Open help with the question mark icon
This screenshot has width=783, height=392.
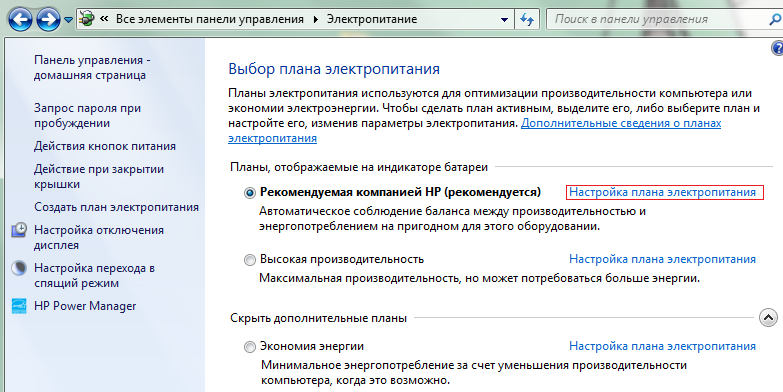tap(778, 48)
